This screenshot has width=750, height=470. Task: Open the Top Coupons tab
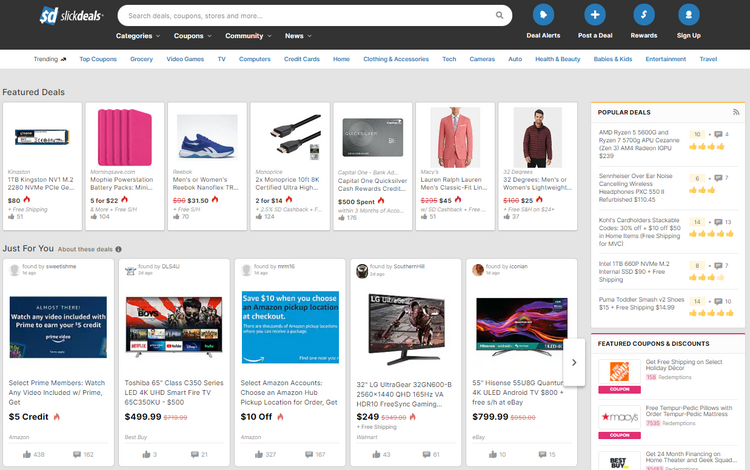[98, 59]
